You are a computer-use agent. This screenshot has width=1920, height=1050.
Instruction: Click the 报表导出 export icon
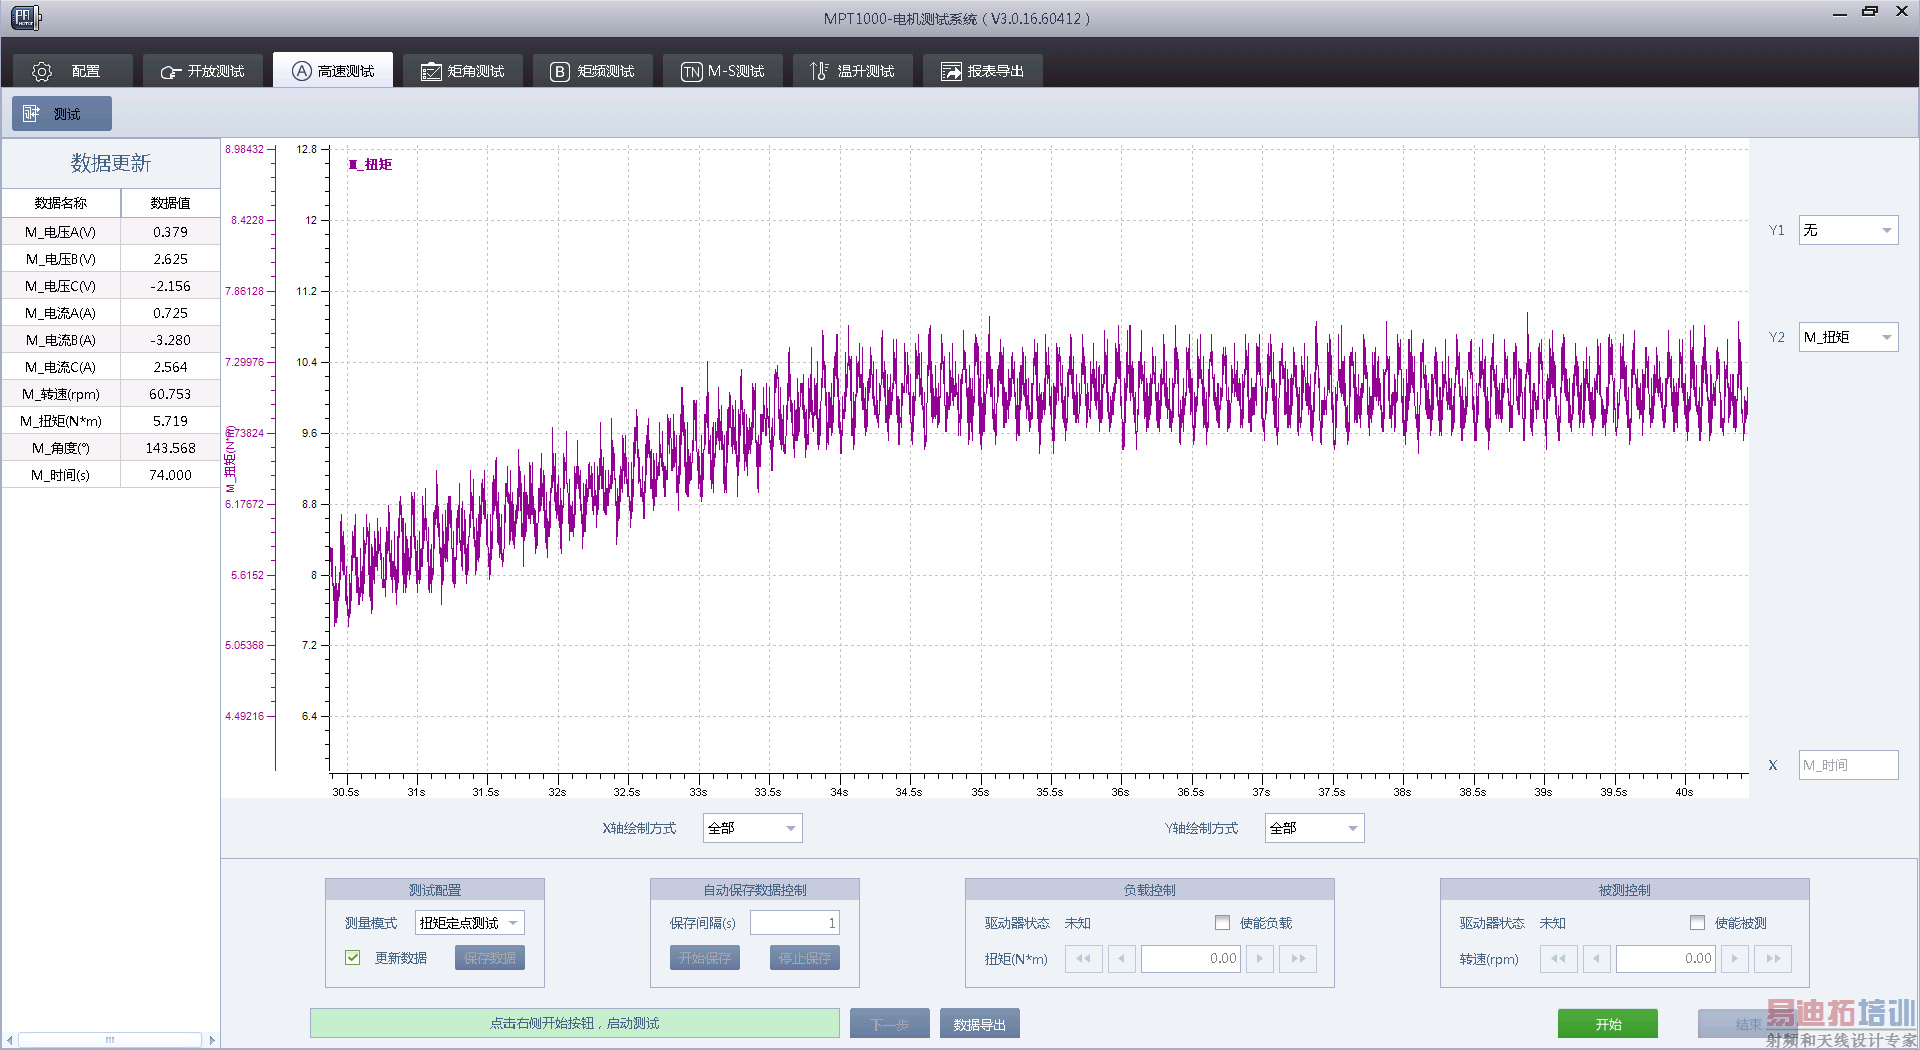(x=951, y=72)
